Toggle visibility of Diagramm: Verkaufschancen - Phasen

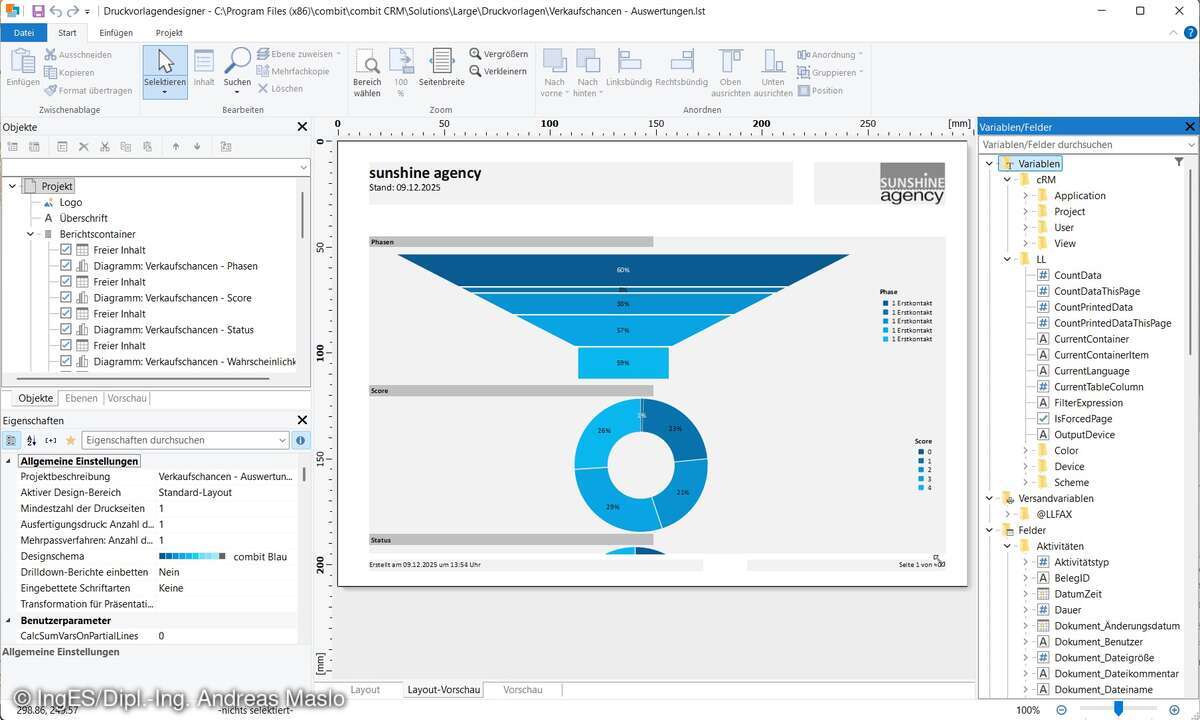(65, 265)
